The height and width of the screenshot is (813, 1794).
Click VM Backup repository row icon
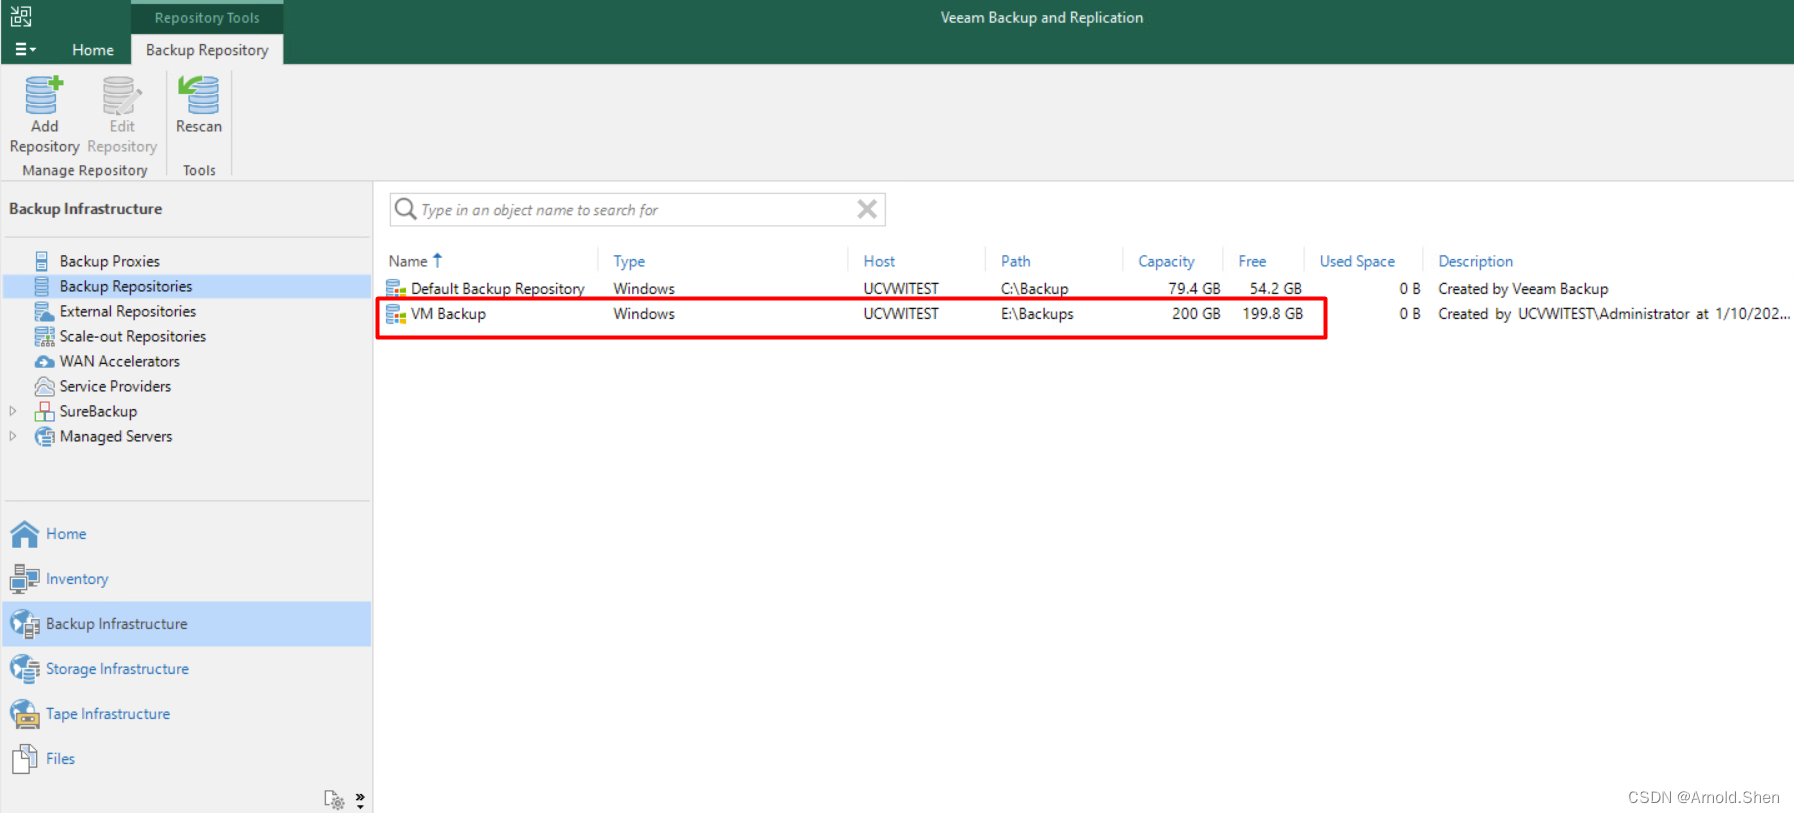[396, 314]
